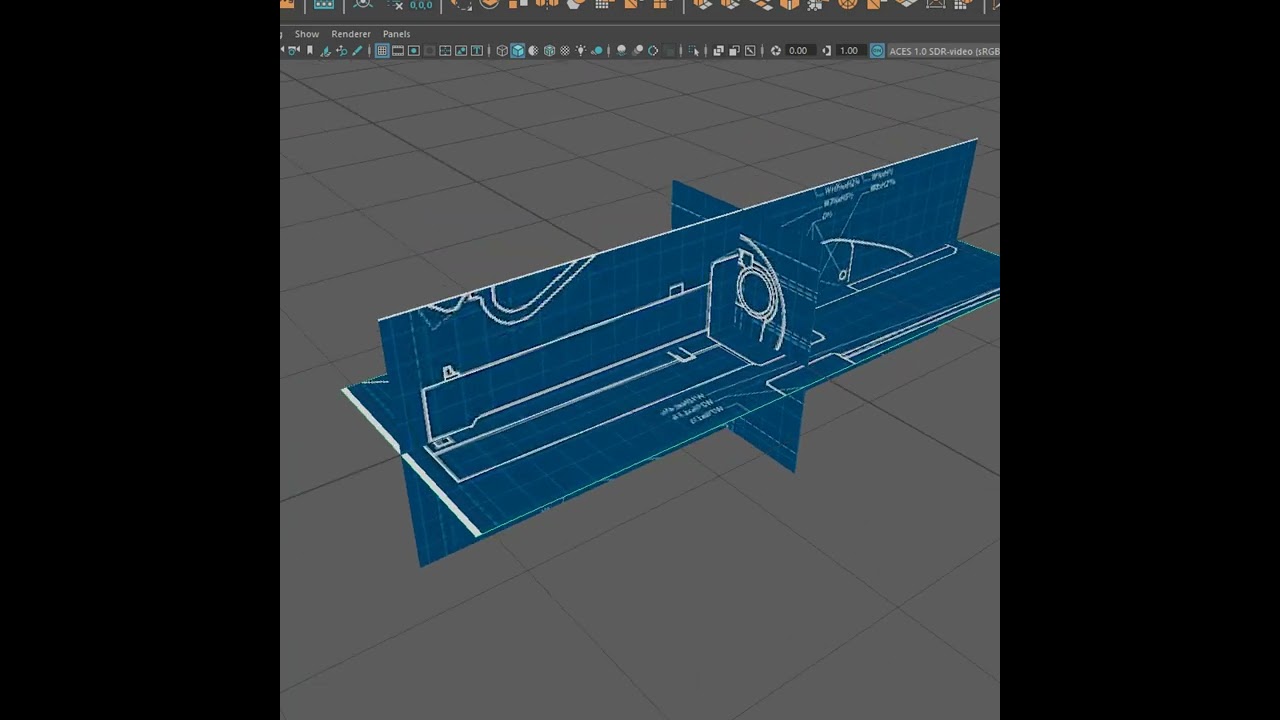Click the gamma value field

coord(848,50)
